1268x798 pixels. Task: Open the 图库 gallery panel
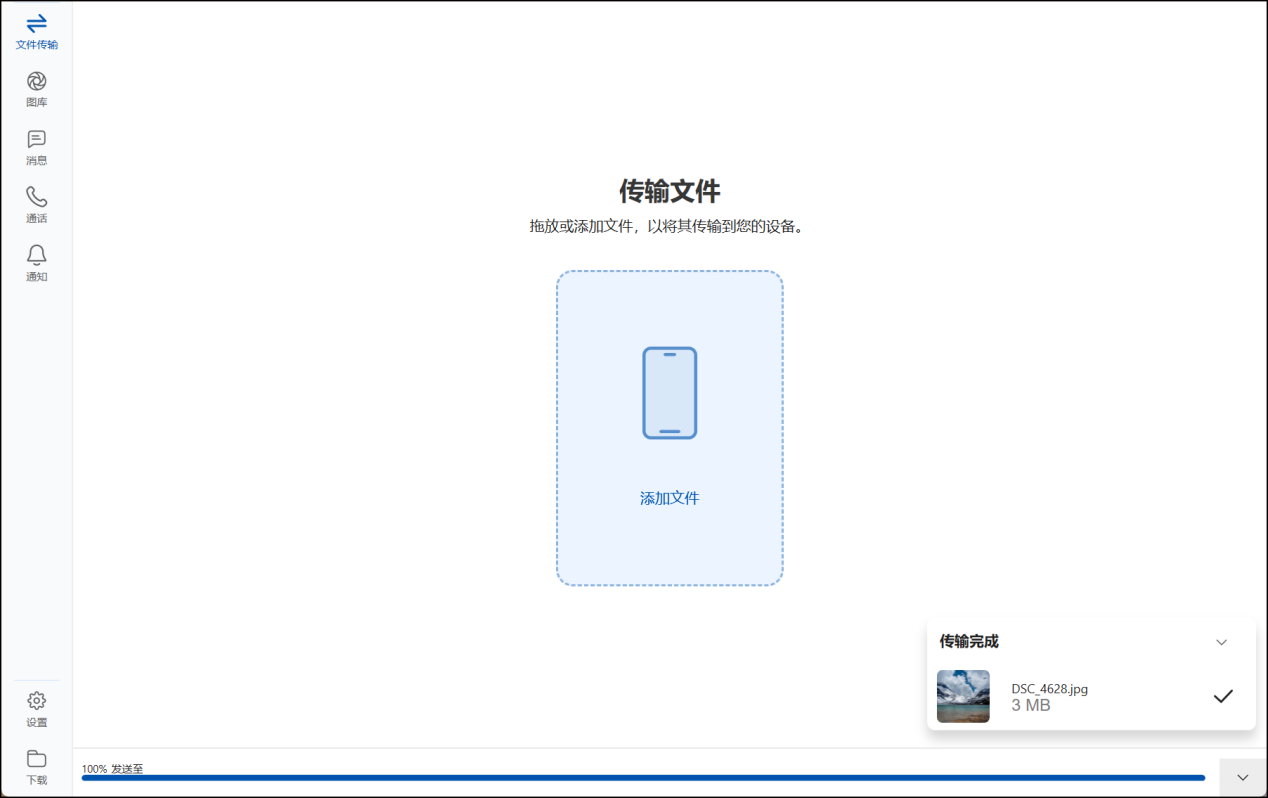(36, 88)
